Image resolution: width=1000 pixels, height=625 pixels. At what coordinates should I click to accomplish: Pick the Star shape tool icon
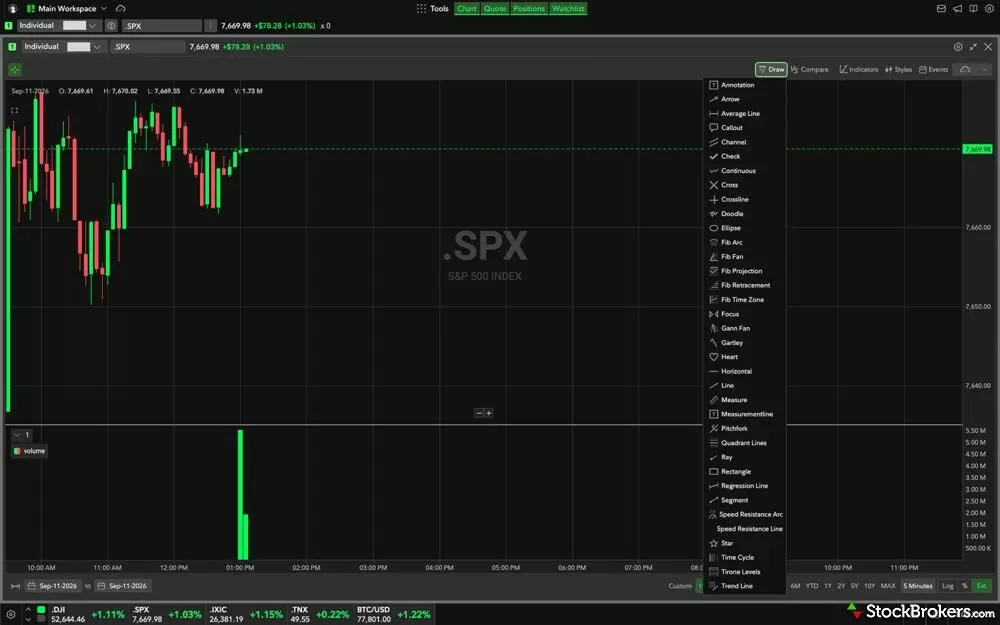pyautogui.click(x=714, y=543)
